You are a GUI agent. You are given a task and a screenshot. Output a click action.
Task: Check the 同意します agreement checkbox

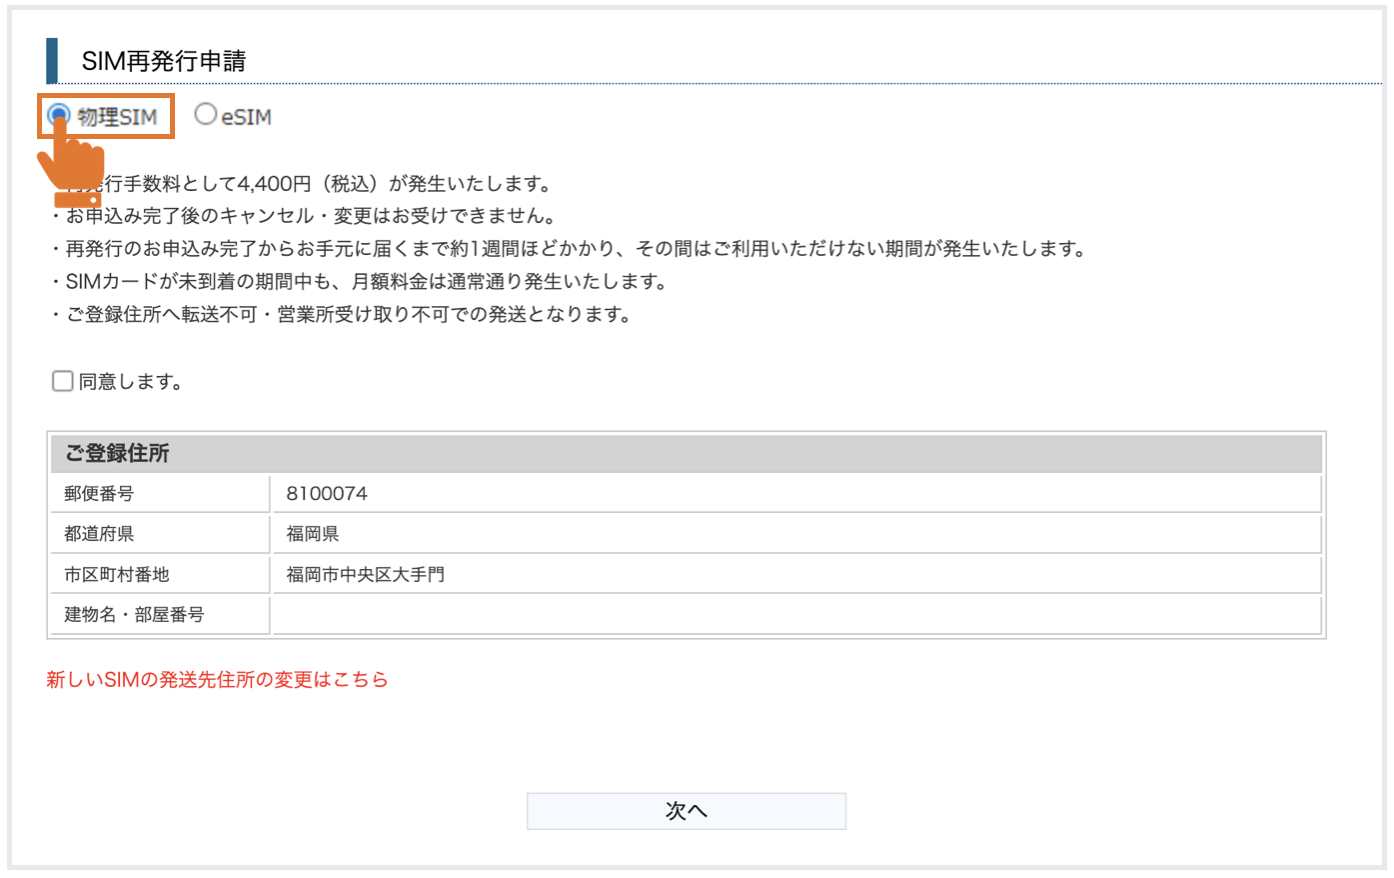click(x=63, y=381)
